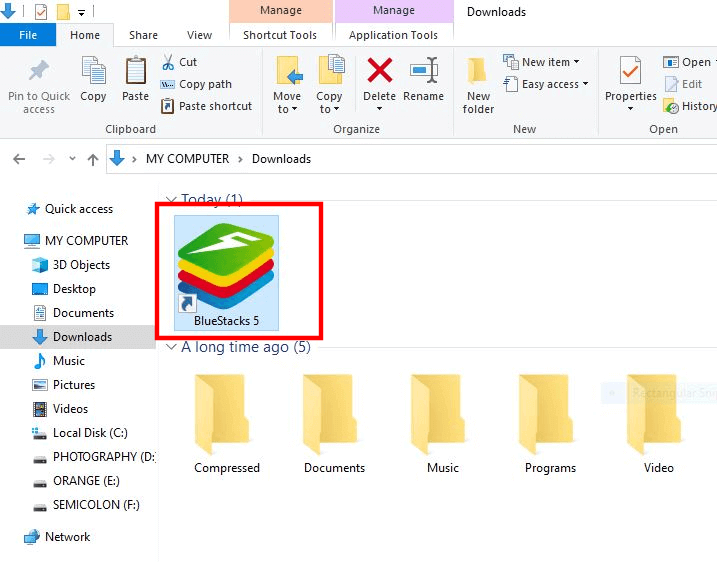Select the Video folder
This screenshot has height=562, width=717.
click(658, 424)
